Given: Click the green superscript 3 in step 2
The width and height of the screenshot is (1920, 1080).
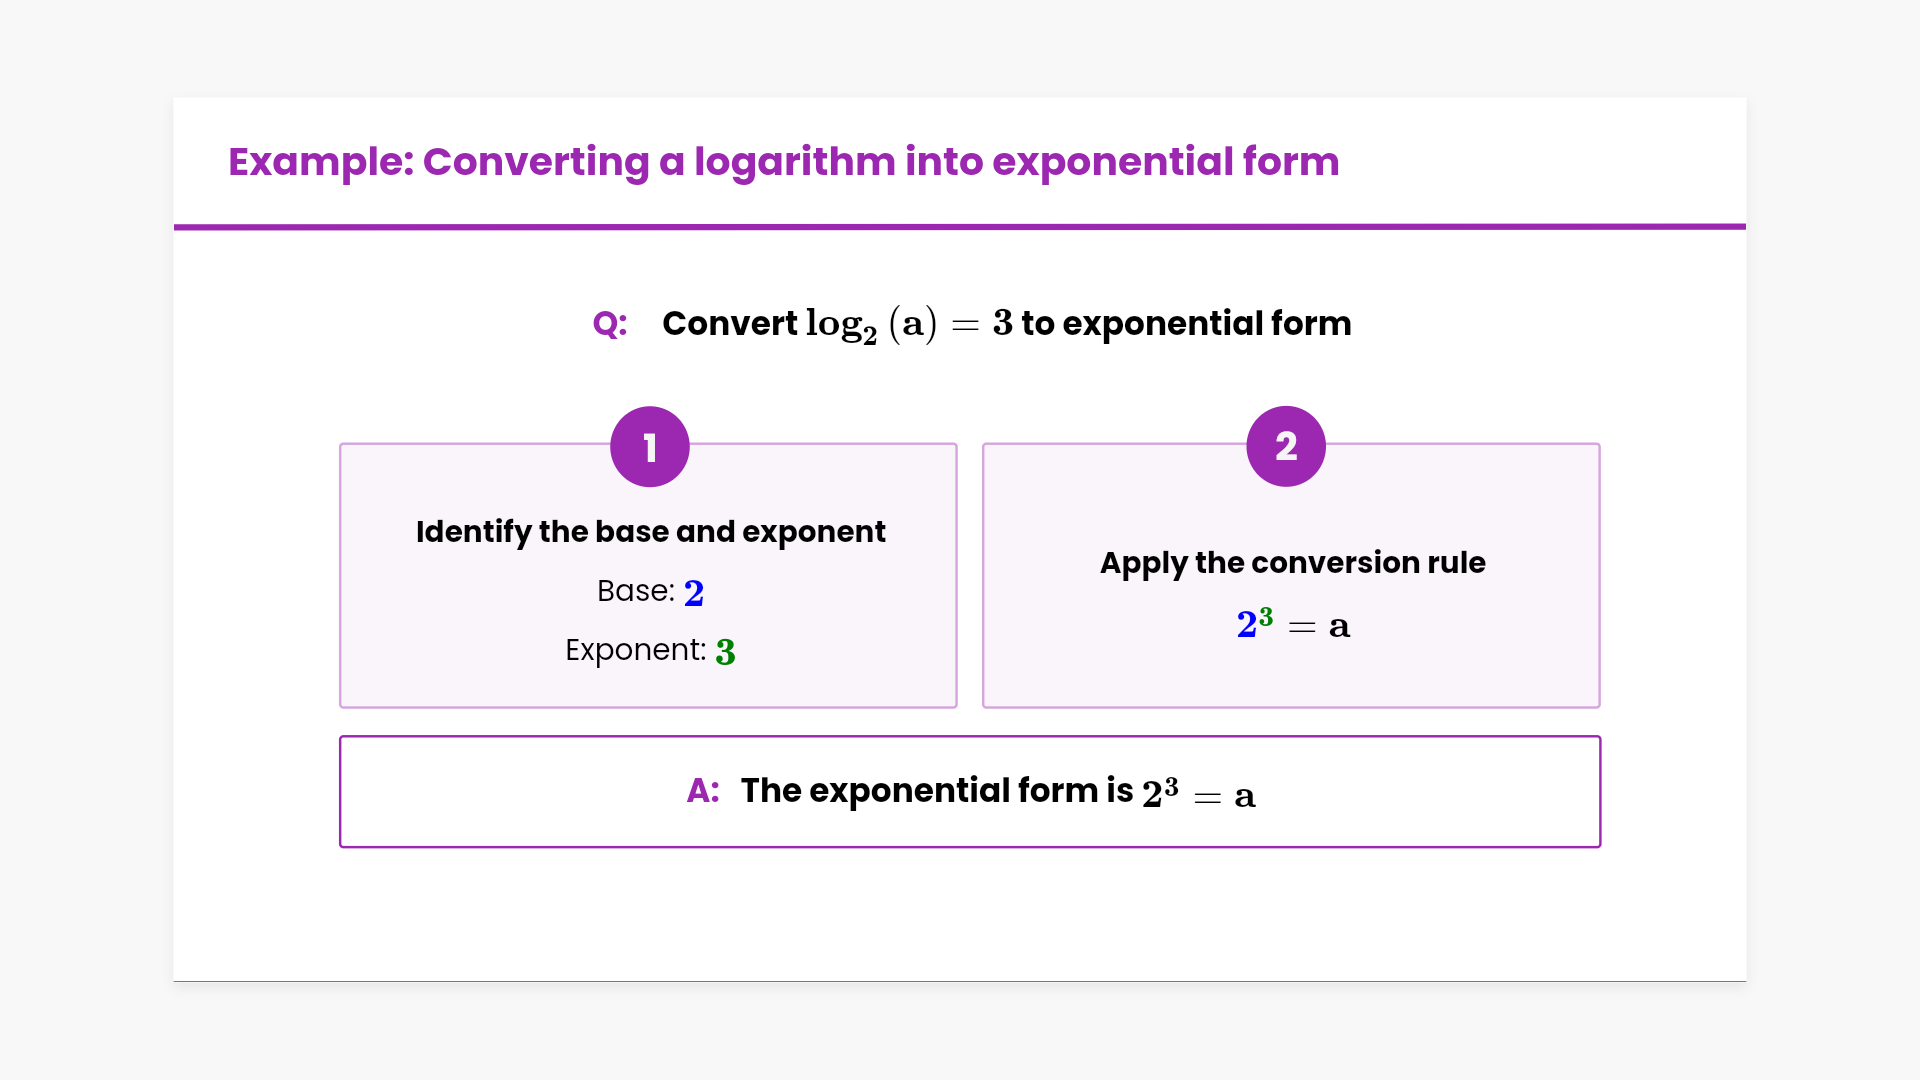Looking at the screenshot, I should tap(1266, 616).
